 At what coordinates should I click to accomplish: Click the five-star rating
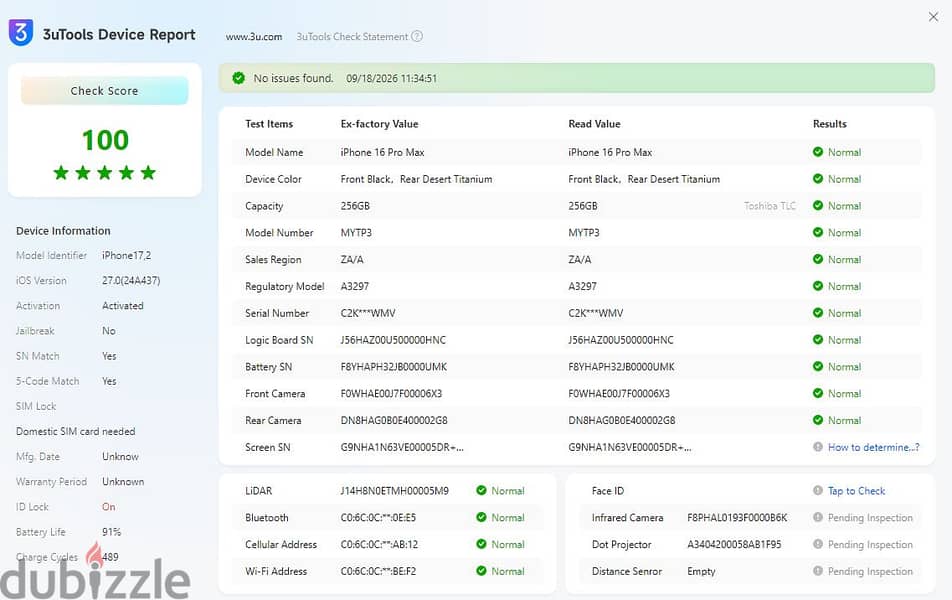(x=104, y=172)
